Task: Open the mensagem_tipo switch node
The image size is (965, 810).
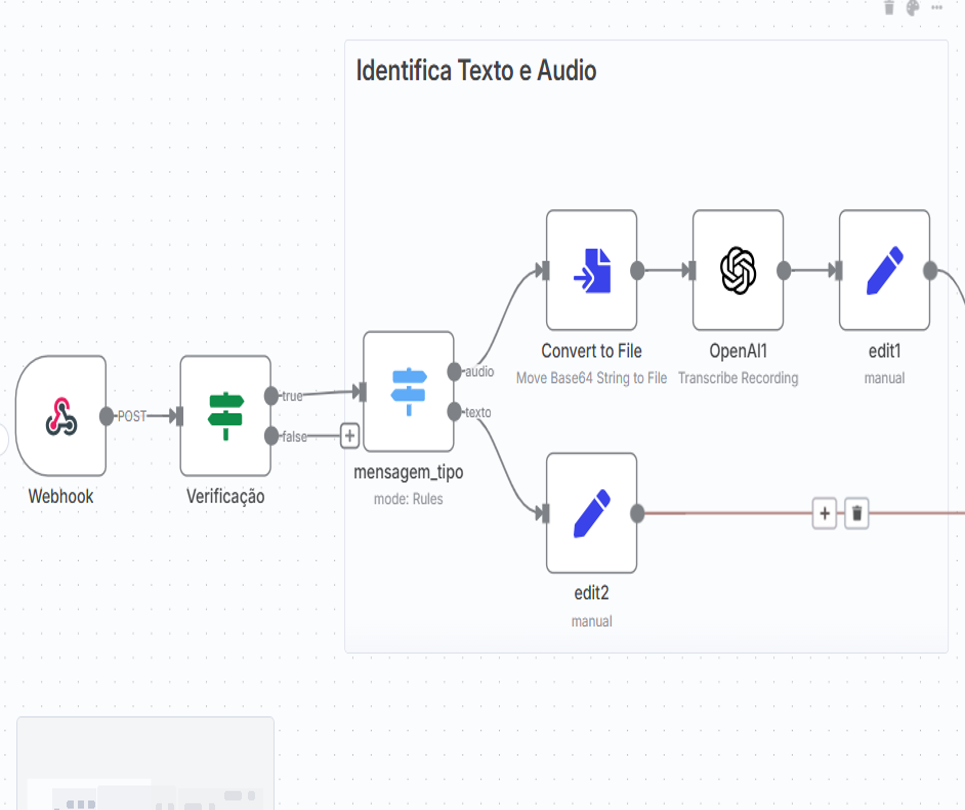Action: (x=408, y=391)
